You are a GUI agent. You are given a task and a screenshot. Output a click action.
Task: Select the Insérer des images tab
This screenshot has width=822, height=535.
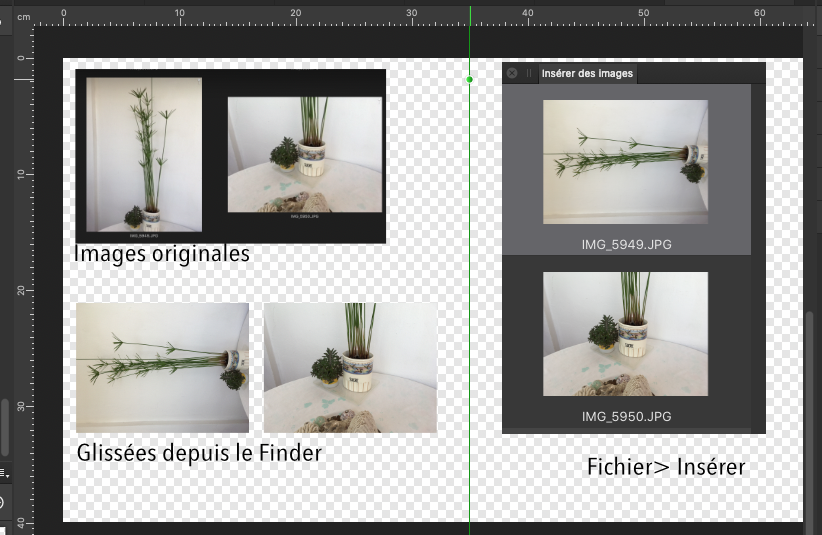[x=587, y=73]
